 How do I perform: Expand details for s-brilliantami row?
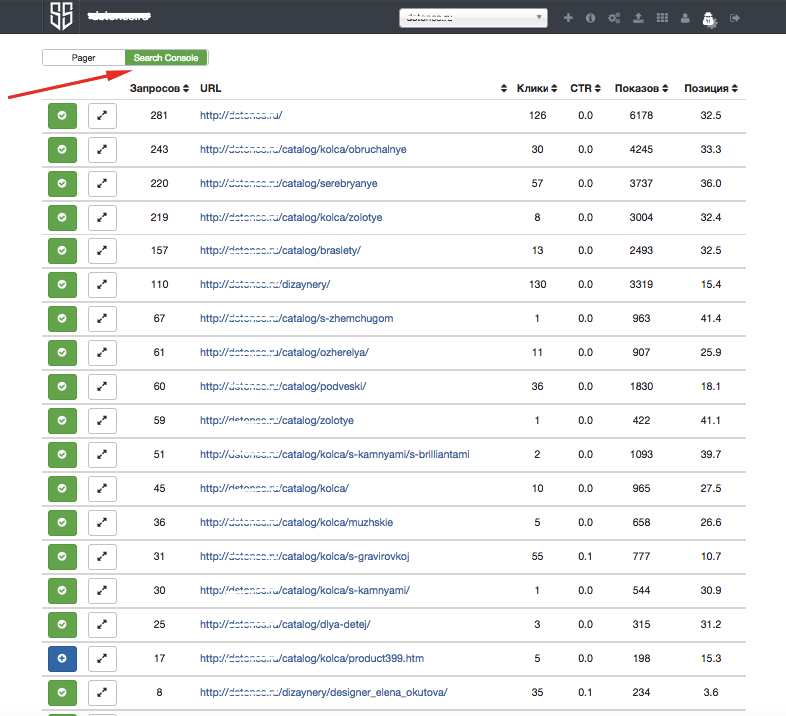pyautogui.click(x=102, y=455)
